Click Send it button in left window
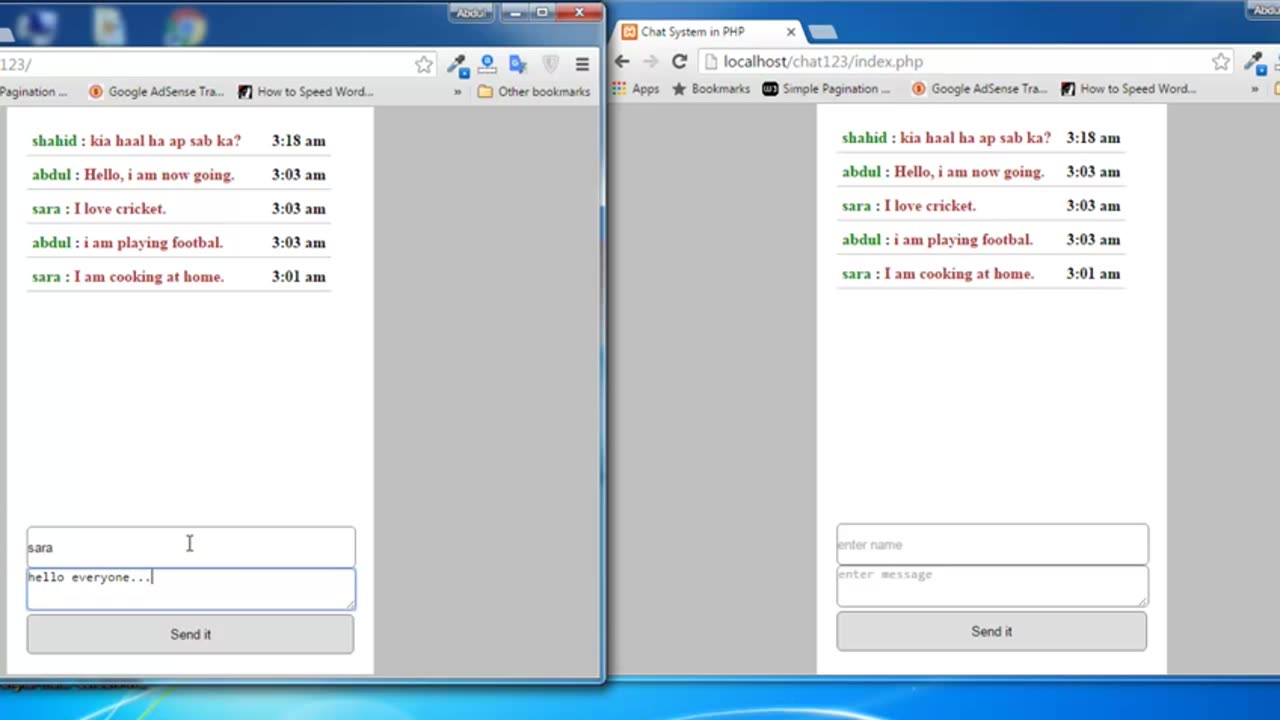 [x=190, y=634]
